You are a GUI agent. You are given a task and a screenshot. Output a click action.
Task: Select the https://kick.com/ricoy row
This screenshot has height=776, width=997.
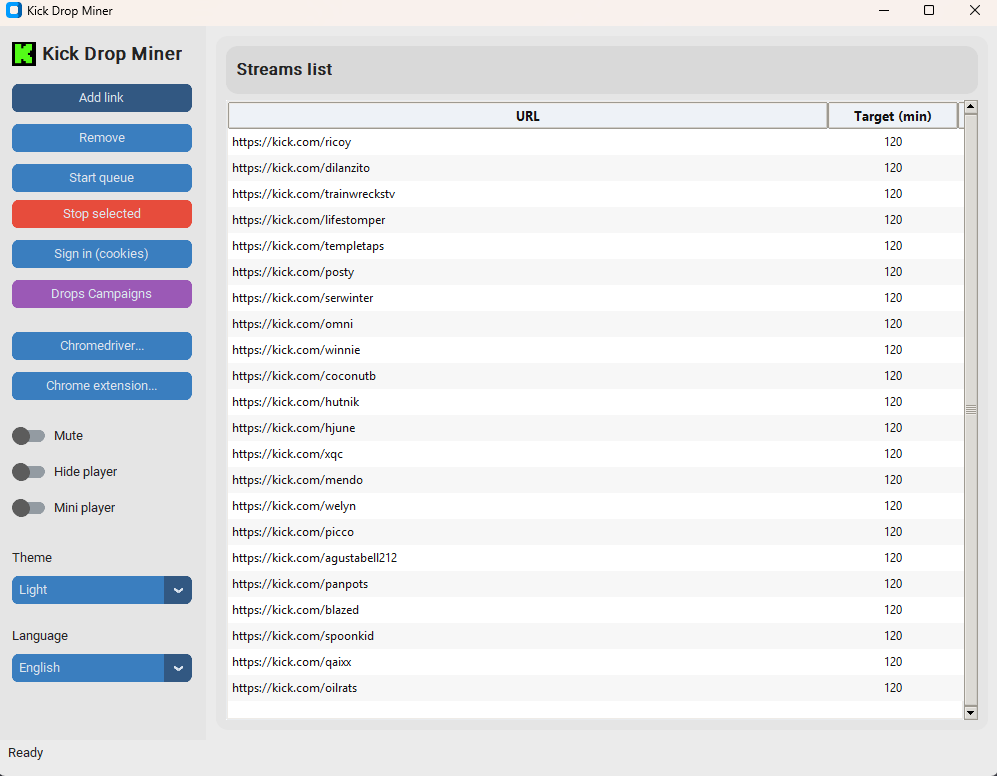point(596,142)
